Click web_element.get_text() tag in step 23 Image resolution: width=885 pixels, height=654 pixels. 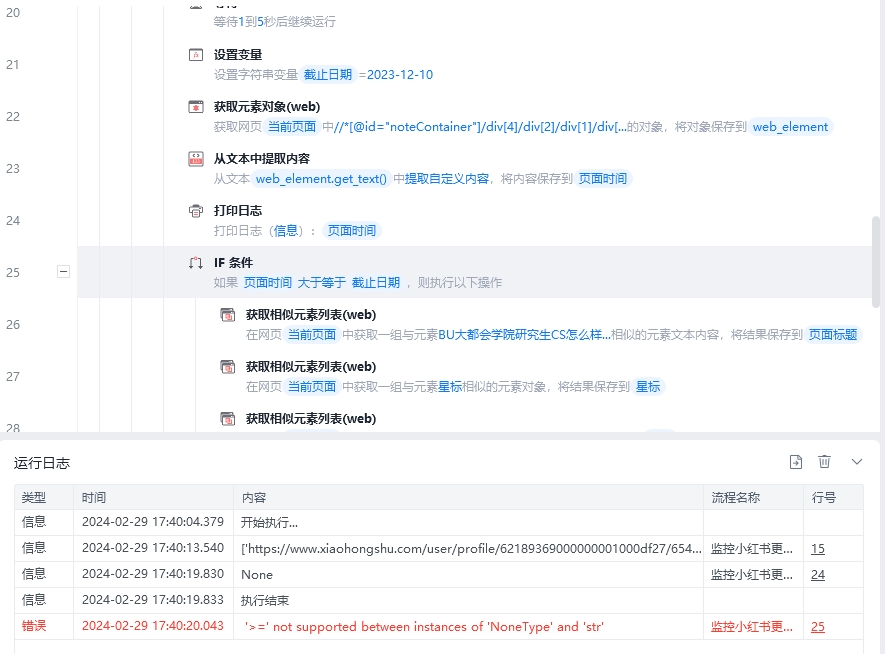[321, 179]
